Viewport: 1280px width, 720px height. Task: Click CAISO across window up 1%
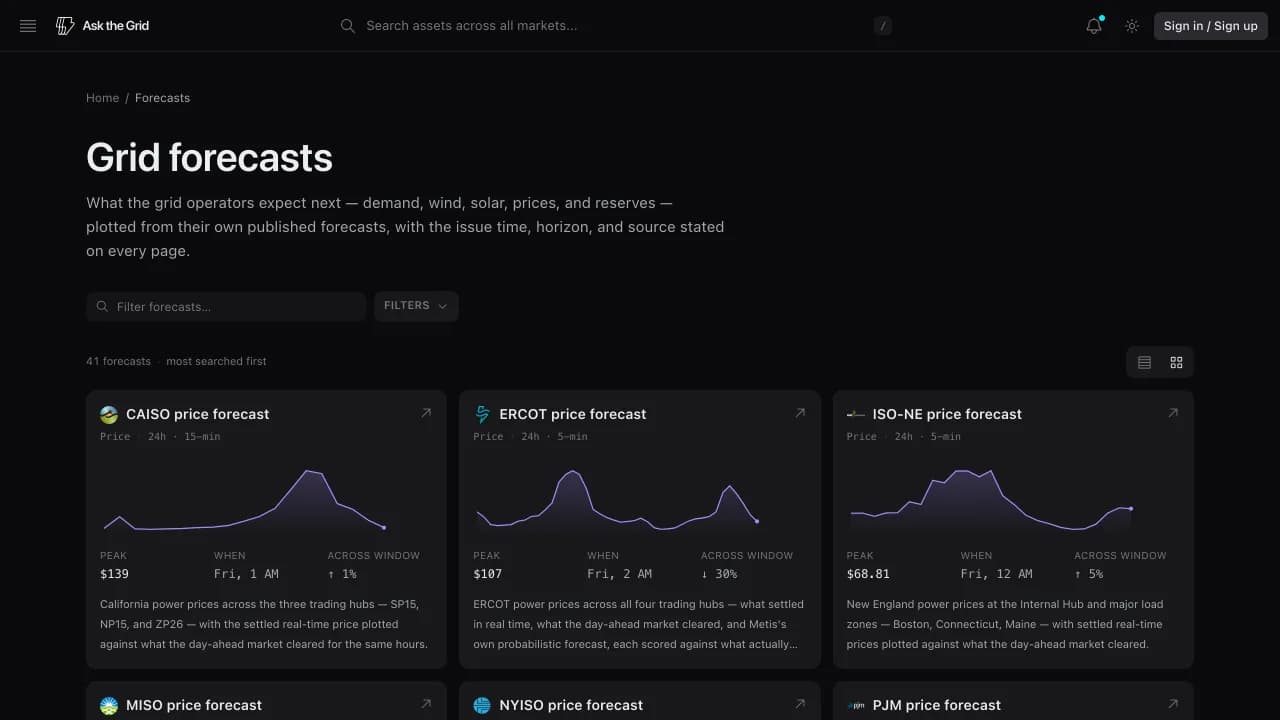tap(342, 574)
